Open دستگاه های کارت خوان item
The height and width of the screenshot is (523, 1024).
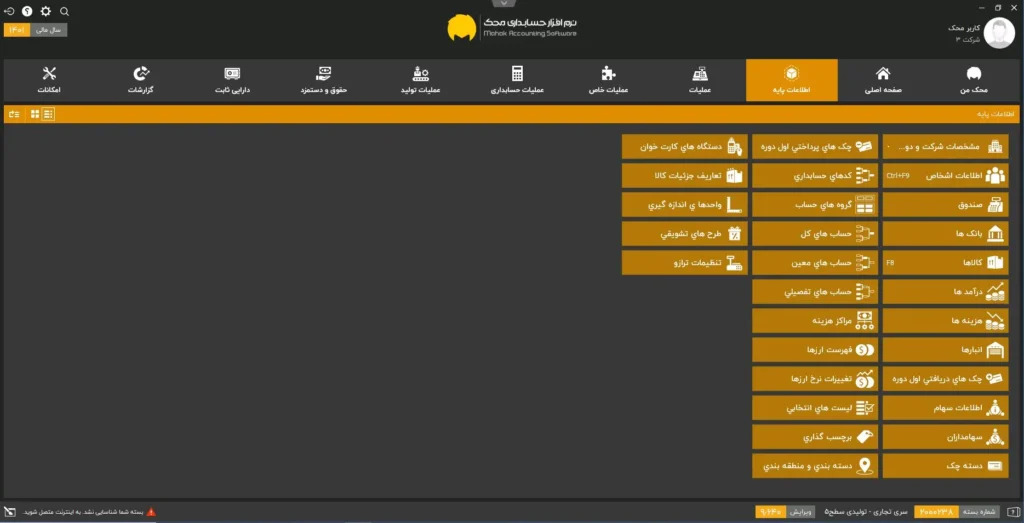click(x=684, y=146)
